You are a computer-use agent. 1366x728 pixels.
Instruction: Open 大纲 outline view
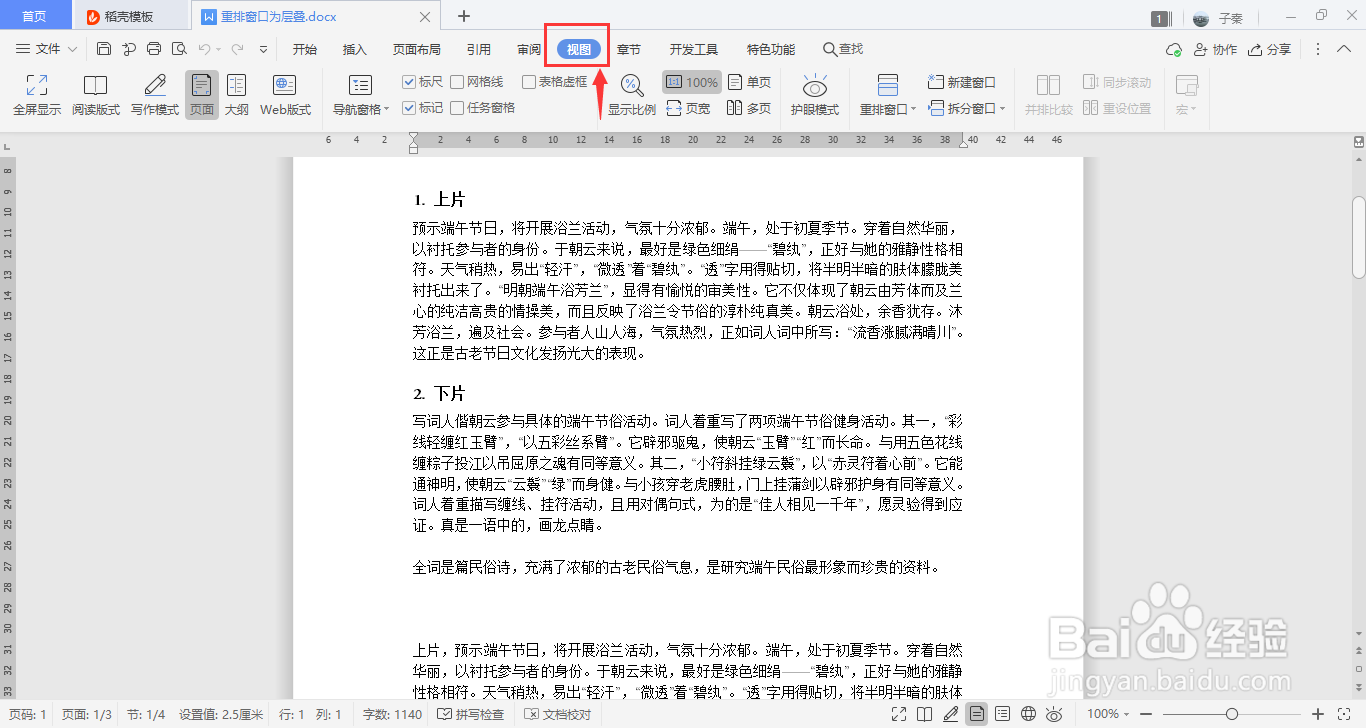pyautogui.click(x=236, y=94)
